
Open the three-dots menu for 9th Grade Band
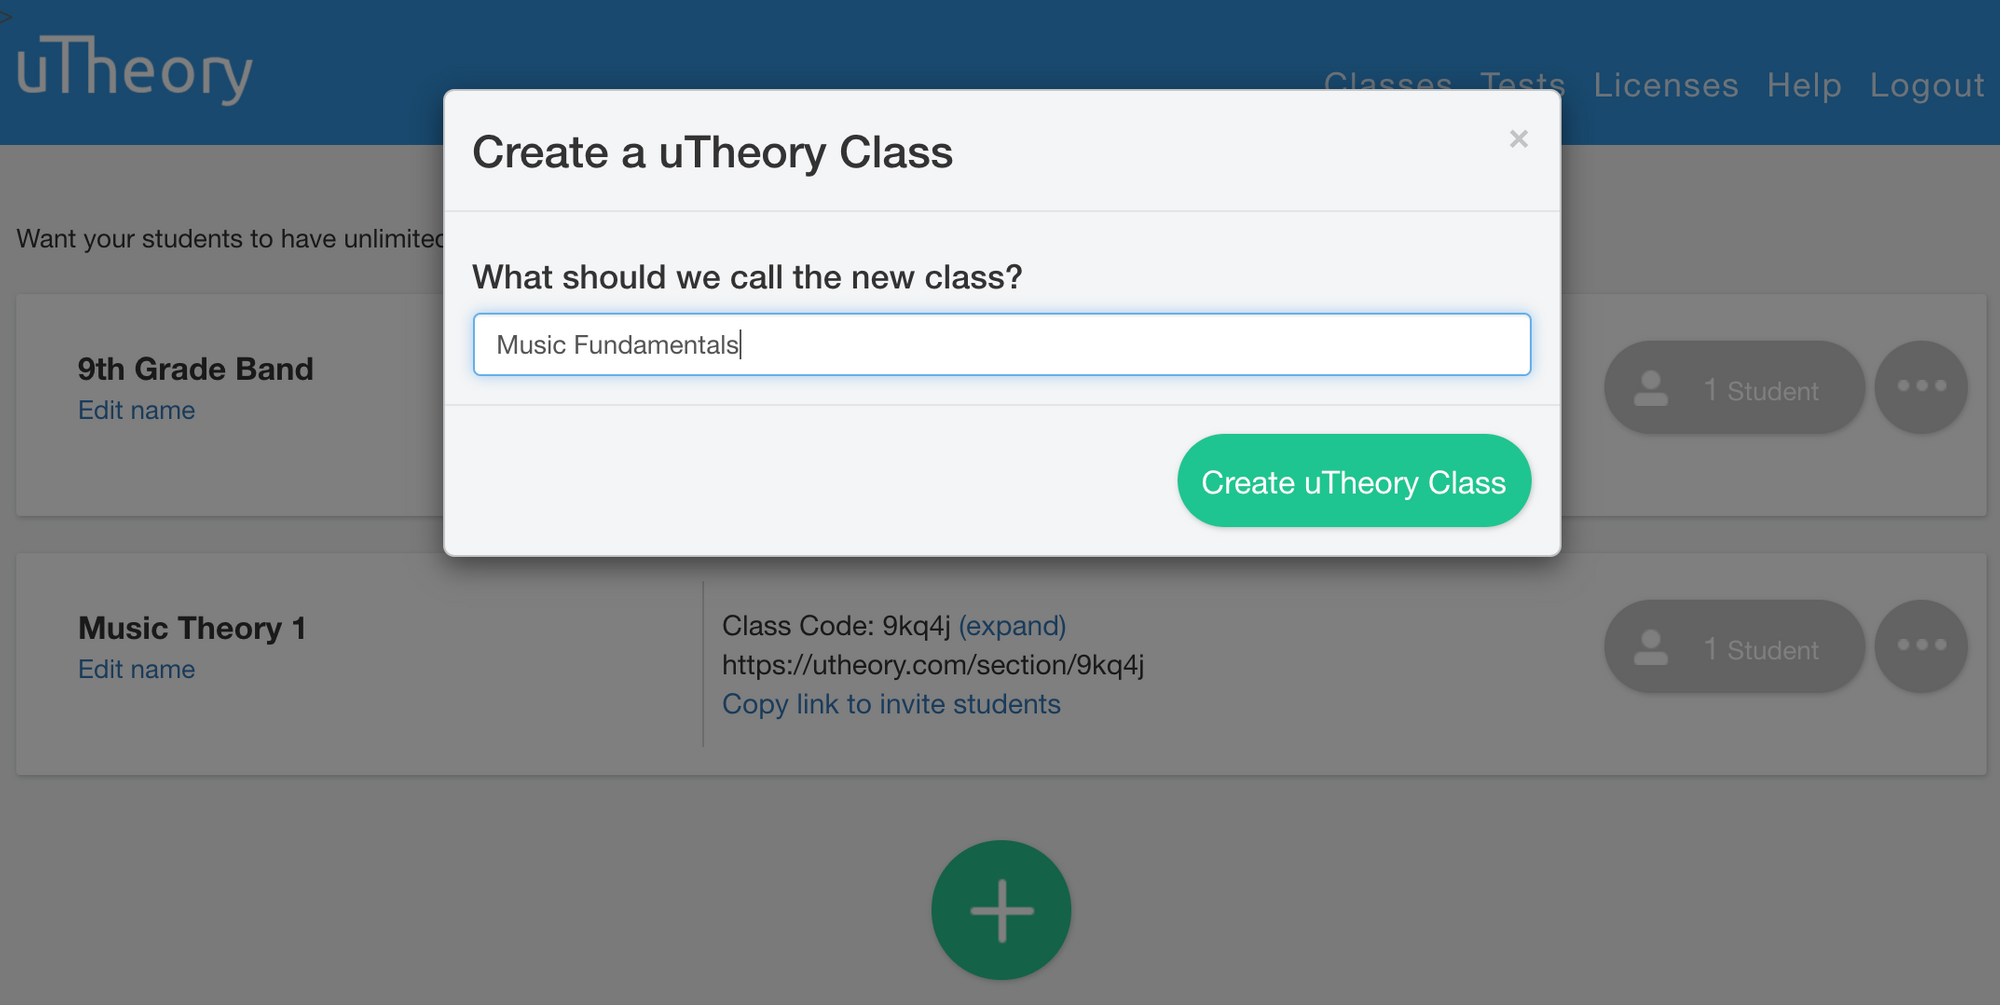[1921, 387]
